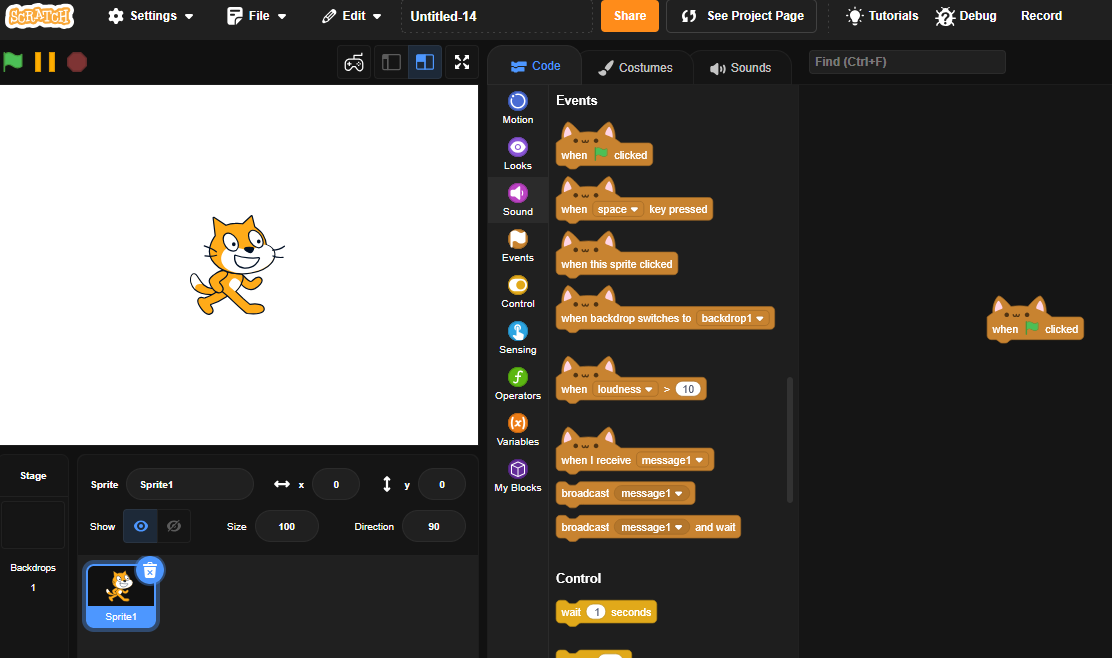Open the Variables block category

click(518, 430)
